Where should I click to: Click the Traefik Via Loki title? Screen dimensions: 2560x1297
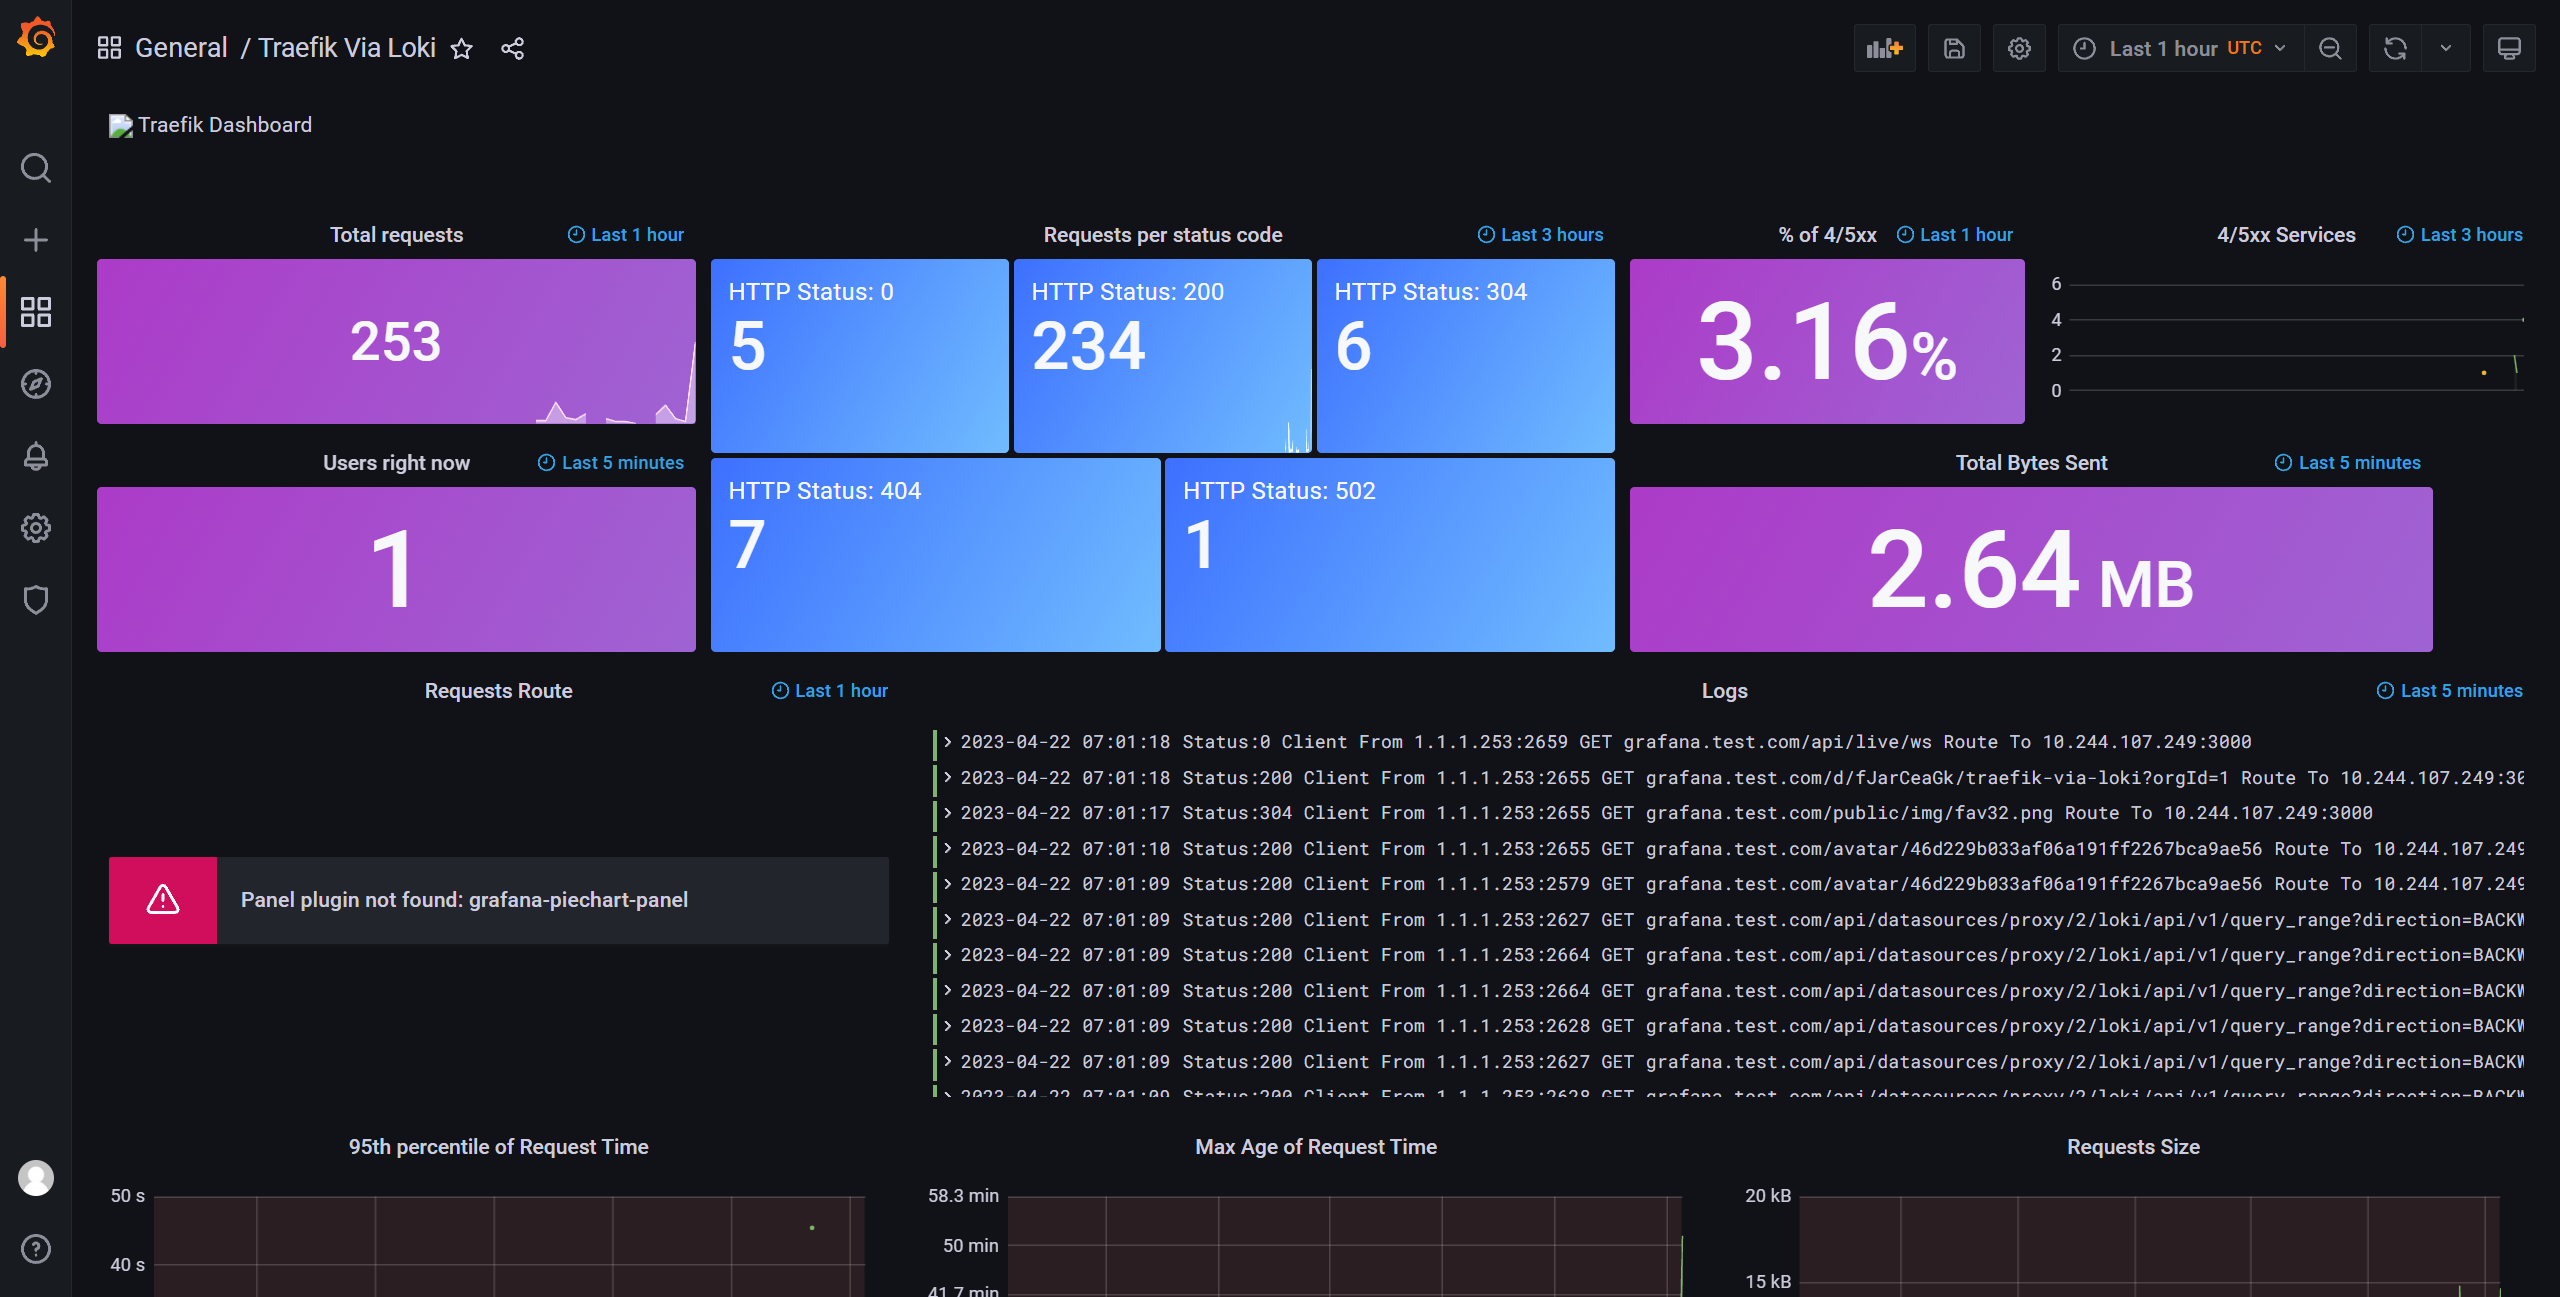(x=347, y=48)
